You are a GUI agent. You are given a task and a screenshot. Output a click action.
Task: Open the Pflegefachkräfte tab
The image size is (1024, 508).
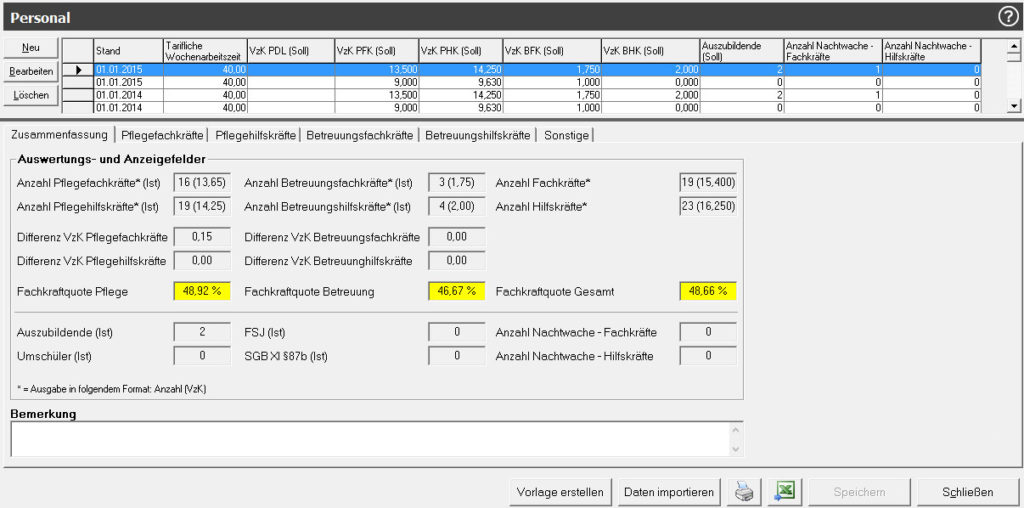162,135
